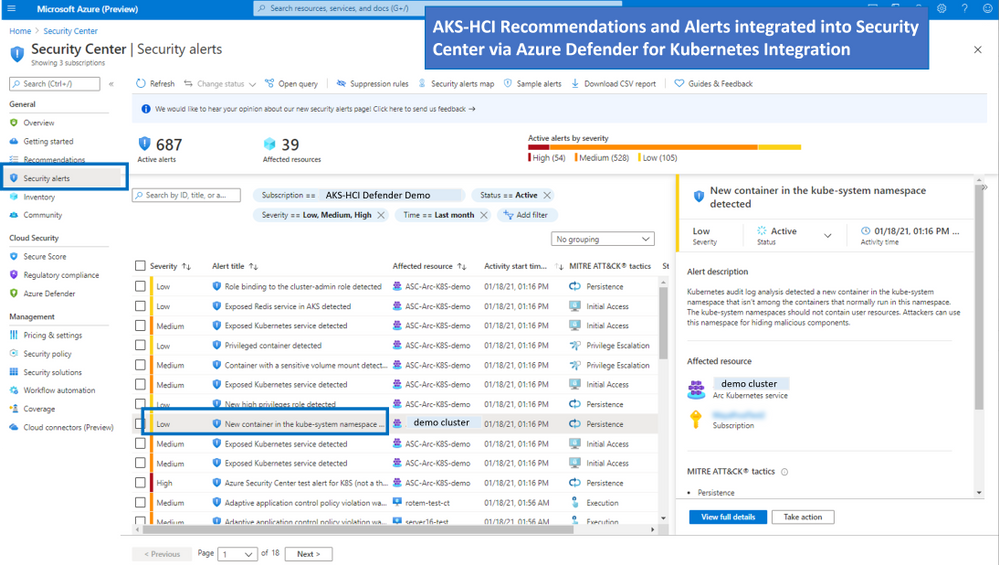The height and width of the screenshot is (565, 999).
Task: Click the Take action button
Action: coord(803,517)
